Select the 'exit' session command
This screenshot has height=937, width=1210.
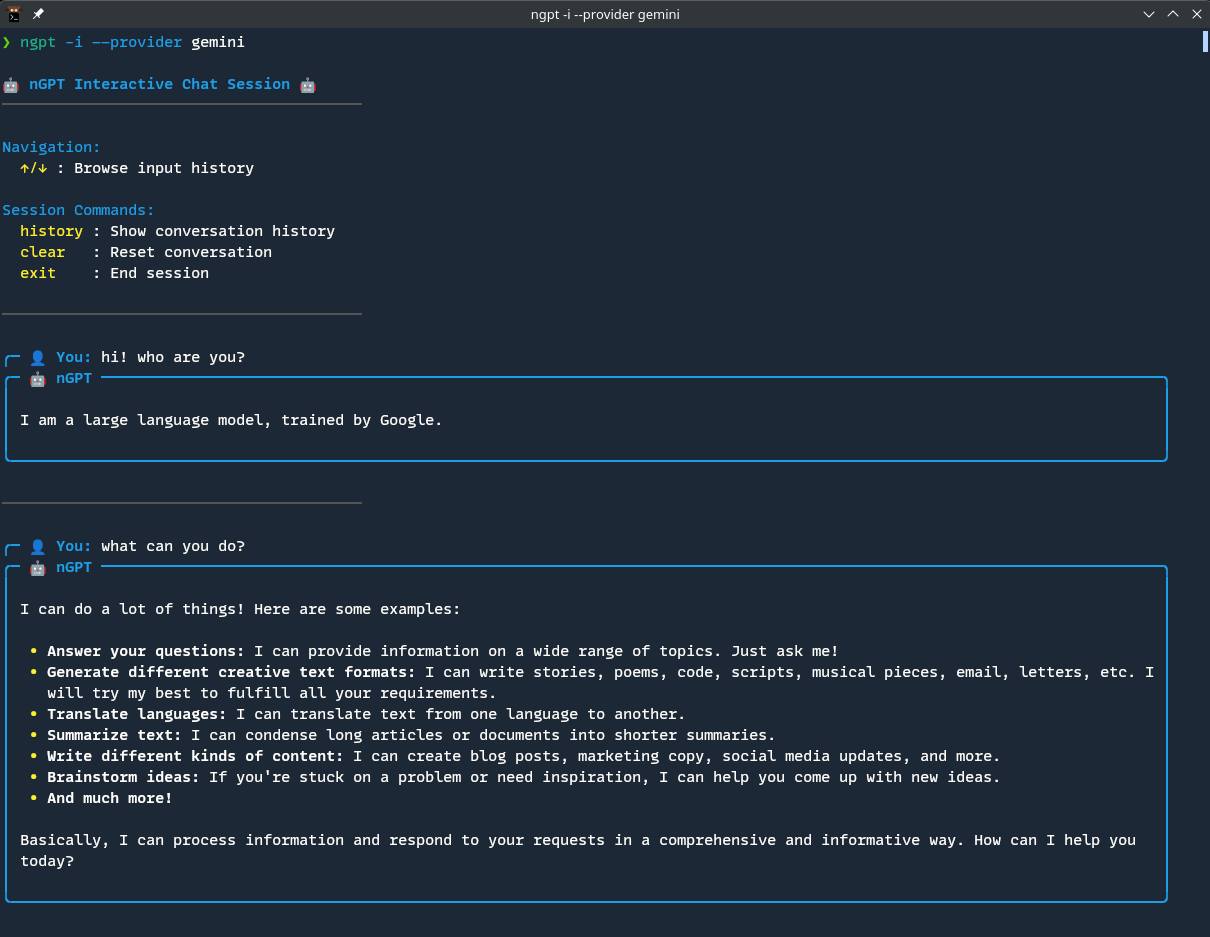pos(38,273)
